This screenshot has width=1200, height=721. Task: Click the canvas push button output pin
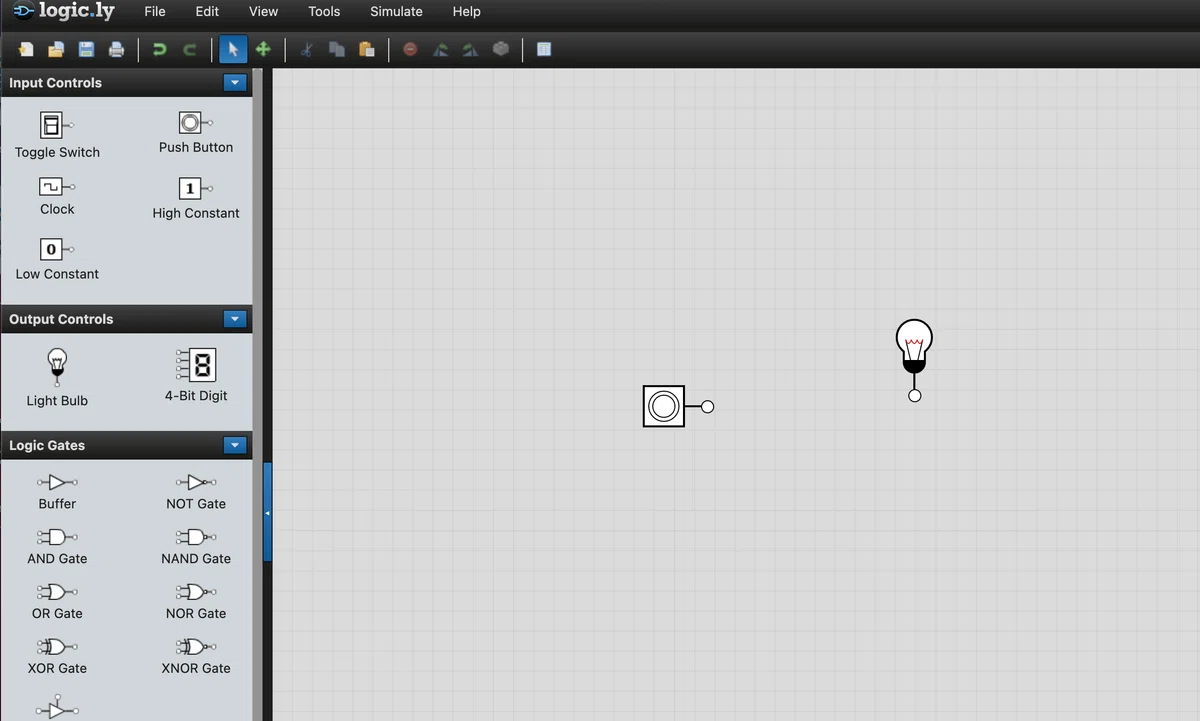[x=708, y=406]
